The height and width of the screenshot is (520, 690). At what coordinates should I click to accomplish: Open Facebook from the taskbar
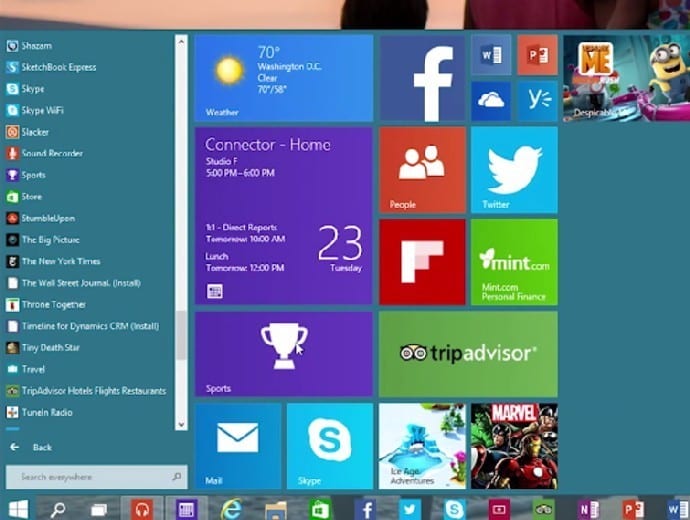click(x=365, y=509)
